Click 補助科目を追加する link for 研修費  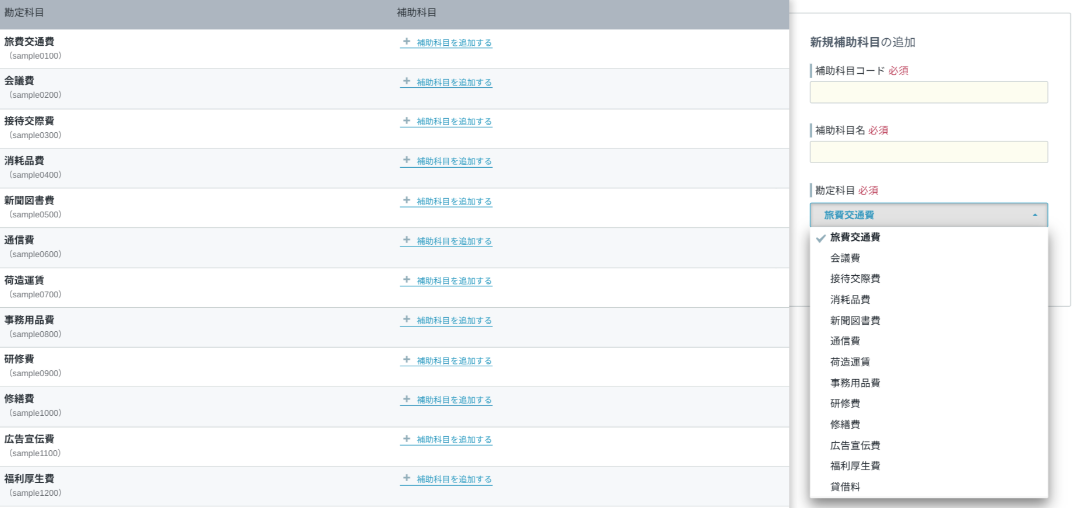(446, 360)
